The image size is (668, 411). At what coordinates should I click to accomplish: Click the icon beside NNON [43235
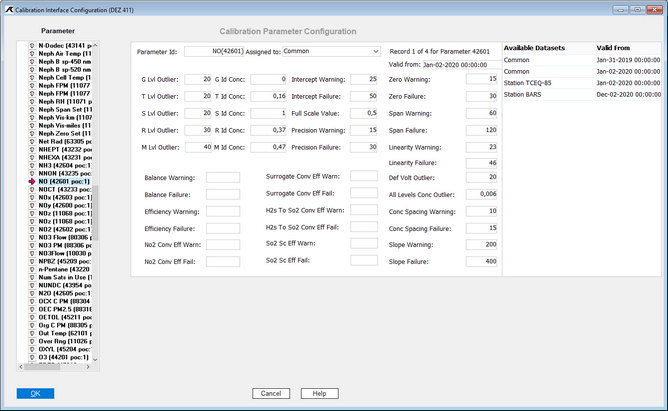32,173
